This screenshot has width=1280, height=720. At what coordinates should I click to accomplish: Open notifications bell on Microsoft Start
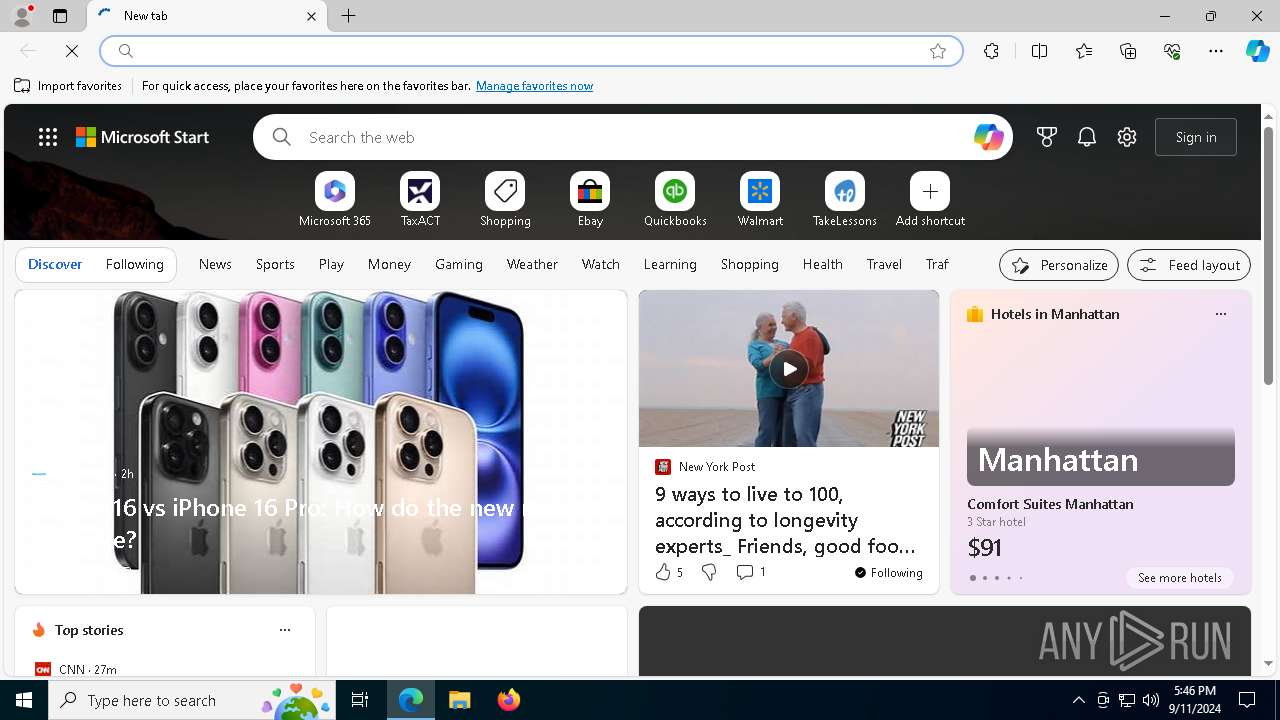[1087, 137]
